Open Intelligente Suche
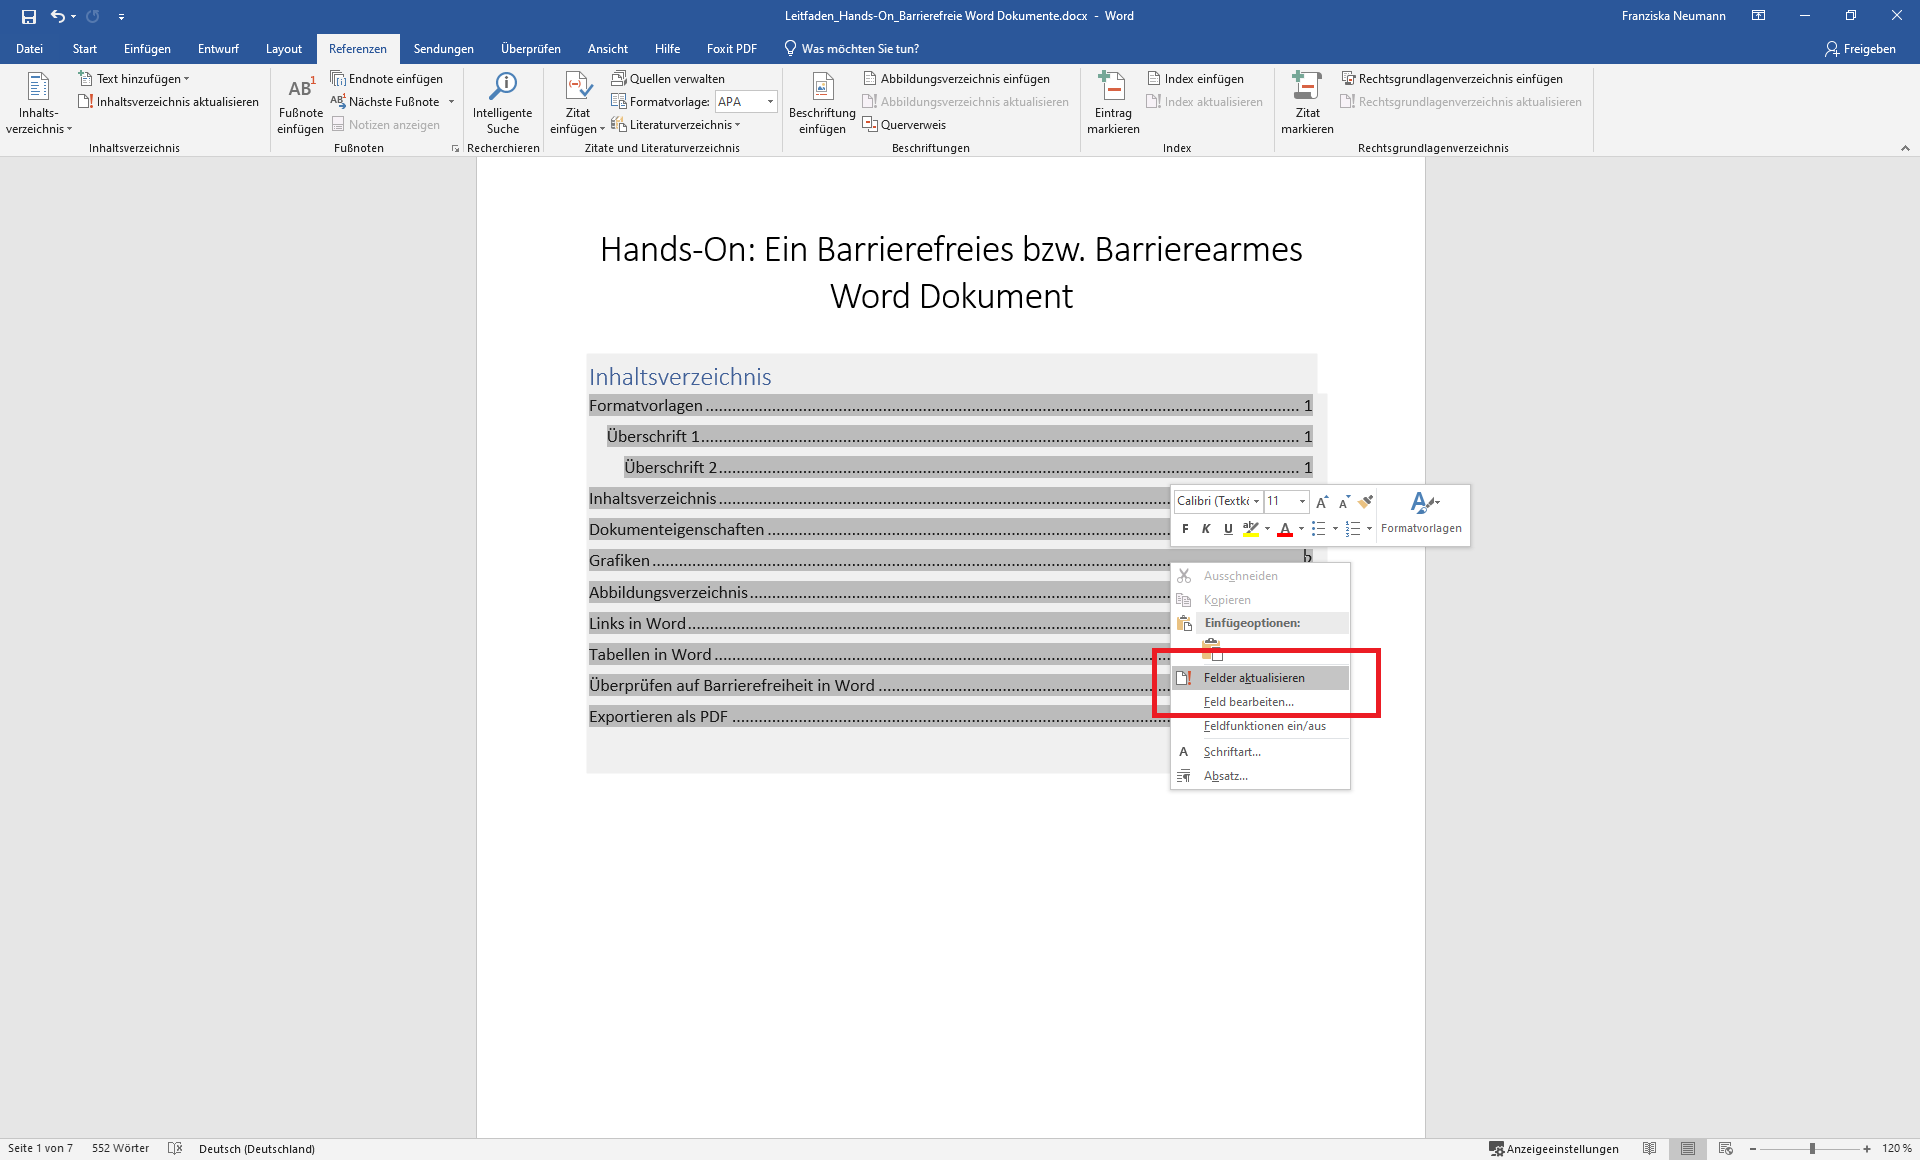The width and height of the screenshot is (1920, 1160). (x=502, y=90)
